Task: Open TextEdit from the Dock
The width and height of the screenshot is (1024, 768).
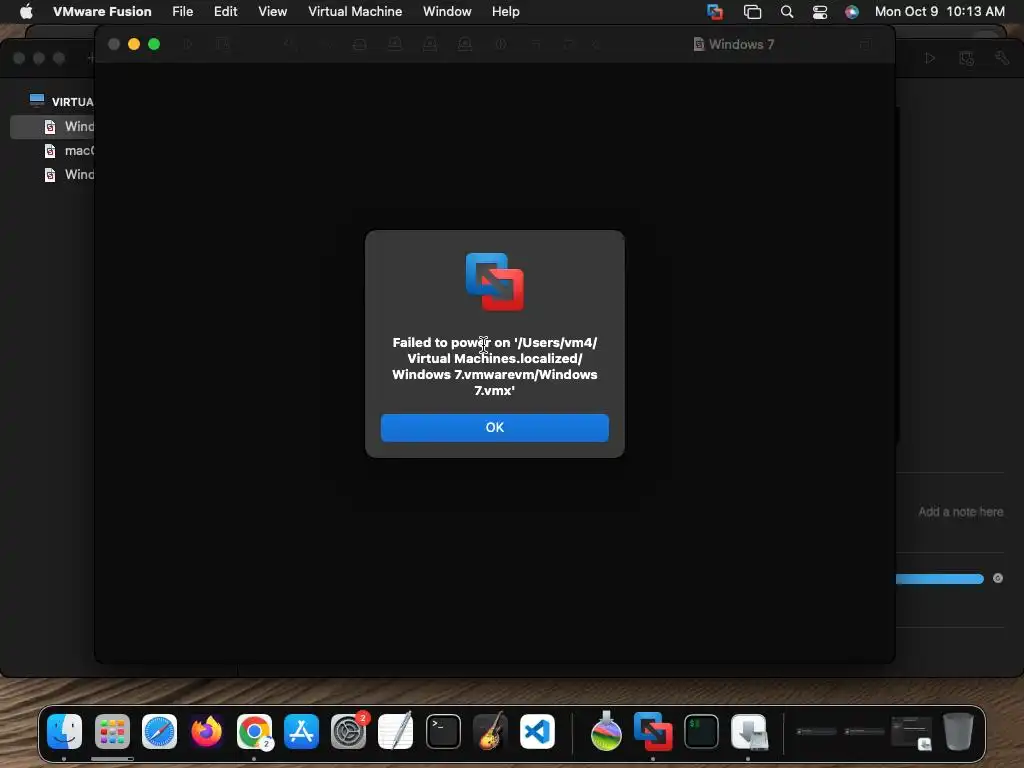Action: (x=396, y=731)
